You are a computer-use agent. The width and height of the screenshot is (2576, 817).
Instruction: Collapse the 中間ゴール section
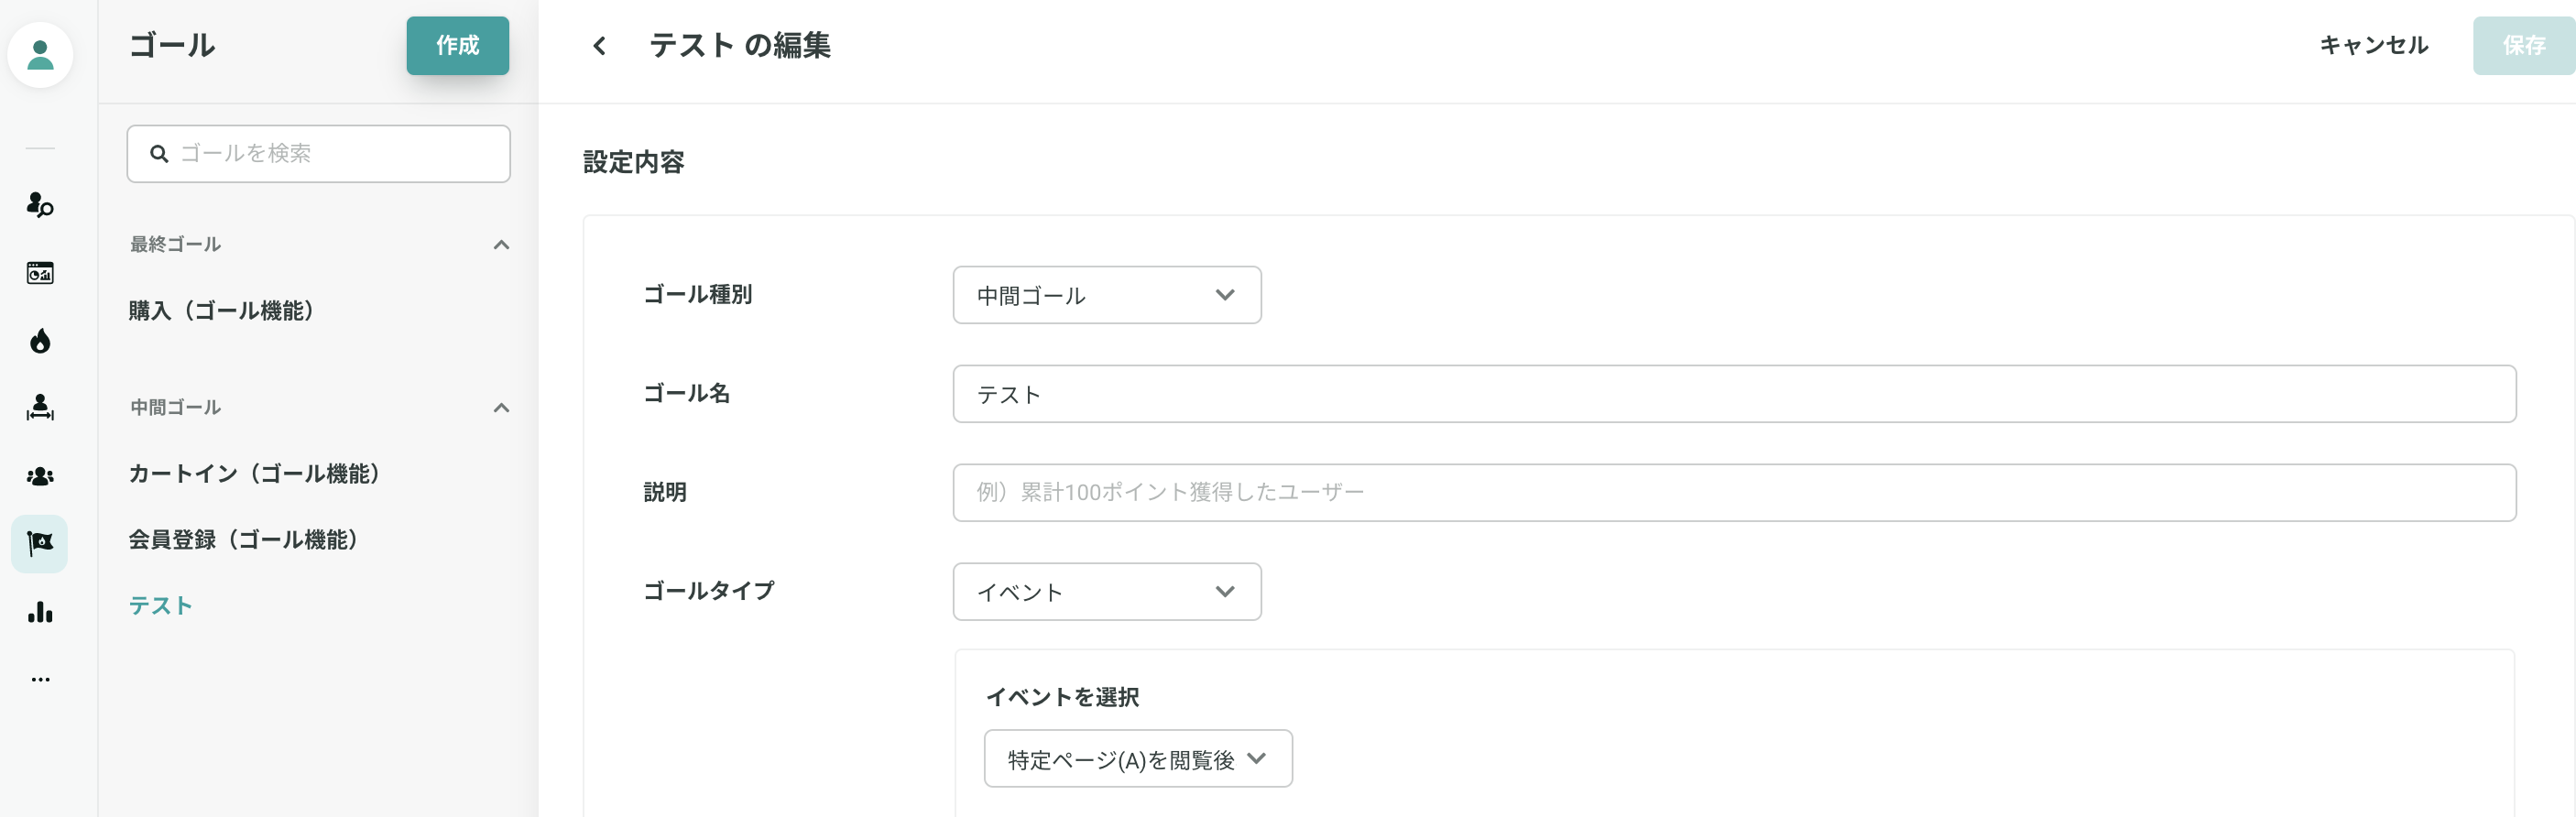[501, 408]
